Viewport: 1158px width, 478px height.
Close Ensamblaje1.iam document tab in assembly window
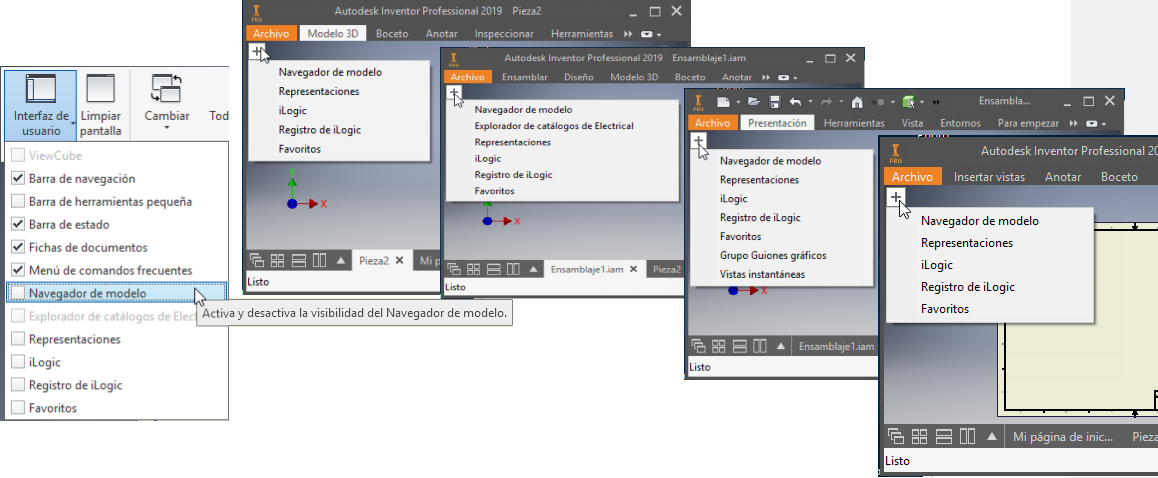pyautogui.click(x=633, y=270)
